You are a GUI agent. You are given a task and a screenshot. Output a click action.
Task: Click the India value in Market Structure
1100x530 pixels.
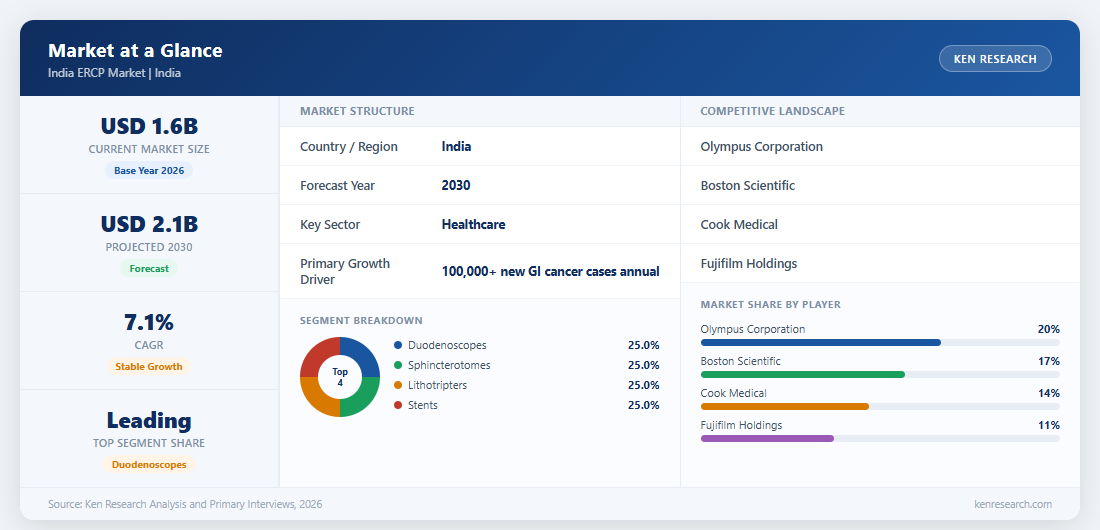point(457,147)
